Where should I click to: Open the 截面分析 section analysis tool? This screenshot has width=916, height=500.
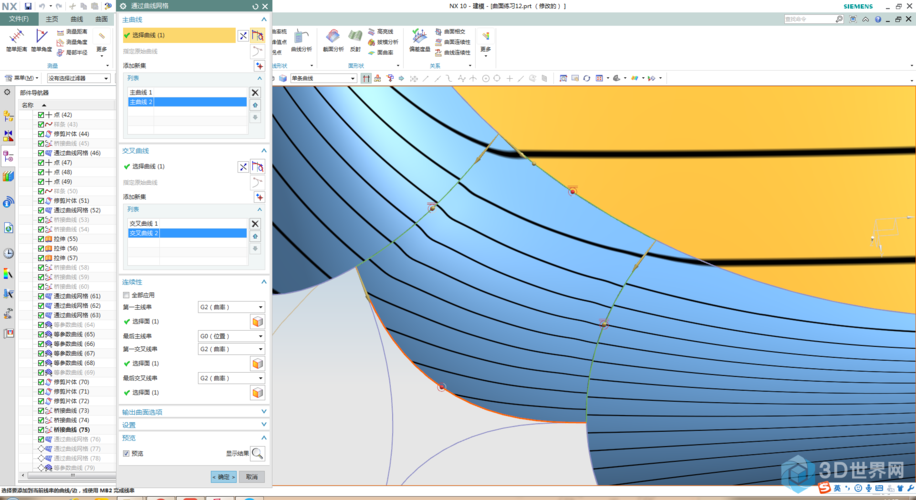(x=333, y=40)
